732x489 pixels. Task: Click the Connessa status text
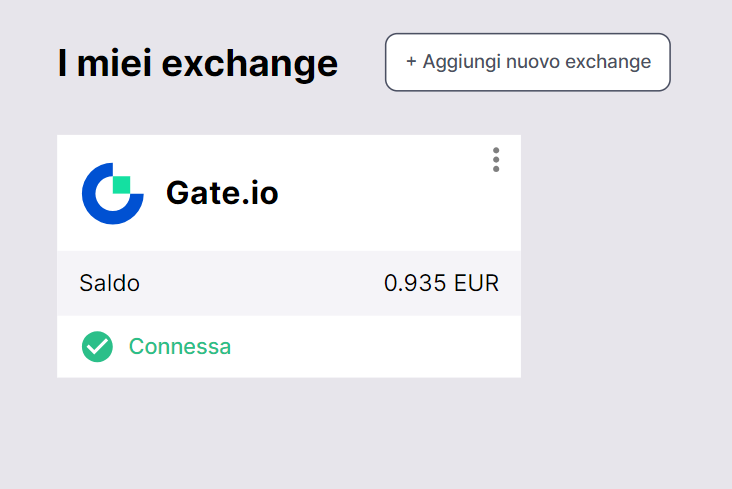(x=180, y=347)
